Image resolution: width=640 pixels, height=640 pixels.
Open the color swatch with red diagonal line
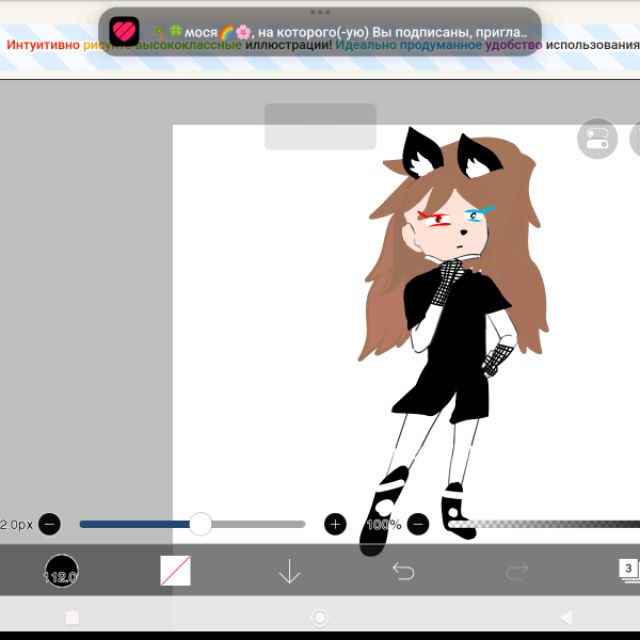point(176,571)
